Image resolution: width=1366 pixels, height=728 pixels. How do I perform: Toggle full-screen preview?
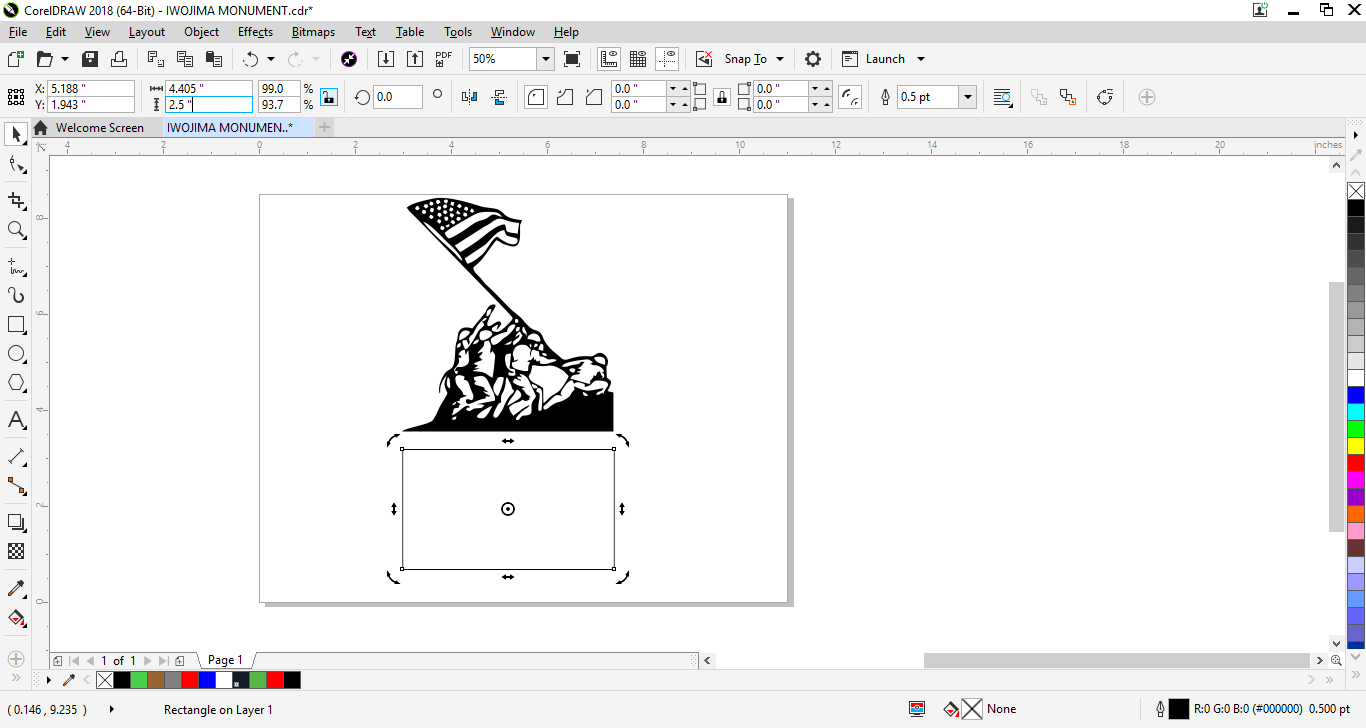click(x=572, y=59)
